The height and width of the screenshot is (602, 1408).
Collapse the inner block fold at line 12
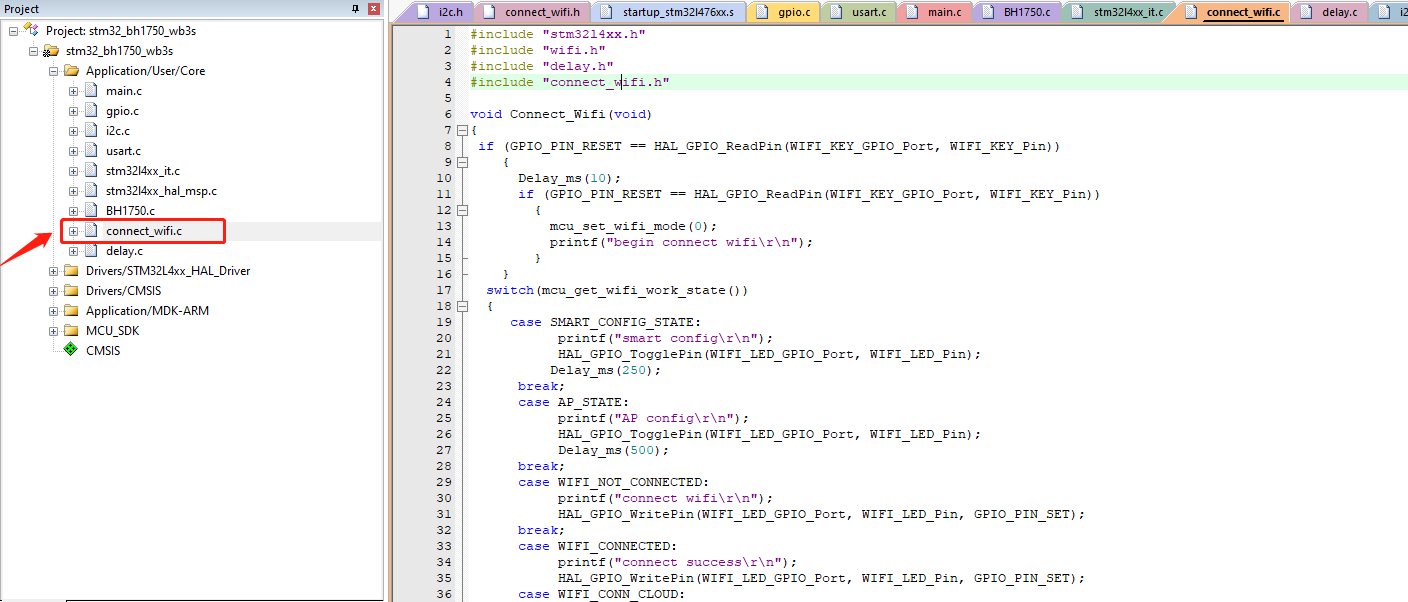[x=461, y=210]
